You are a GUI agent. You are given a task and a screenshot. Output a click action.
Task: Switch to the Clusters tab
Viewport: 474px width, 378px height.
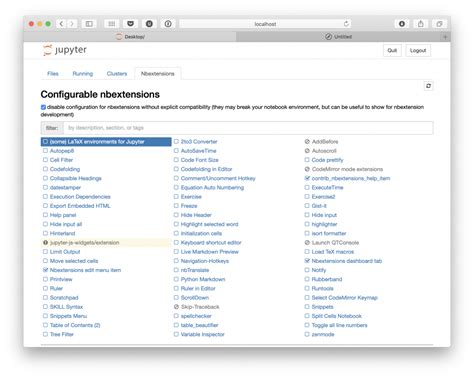click(x=117, y=74)
